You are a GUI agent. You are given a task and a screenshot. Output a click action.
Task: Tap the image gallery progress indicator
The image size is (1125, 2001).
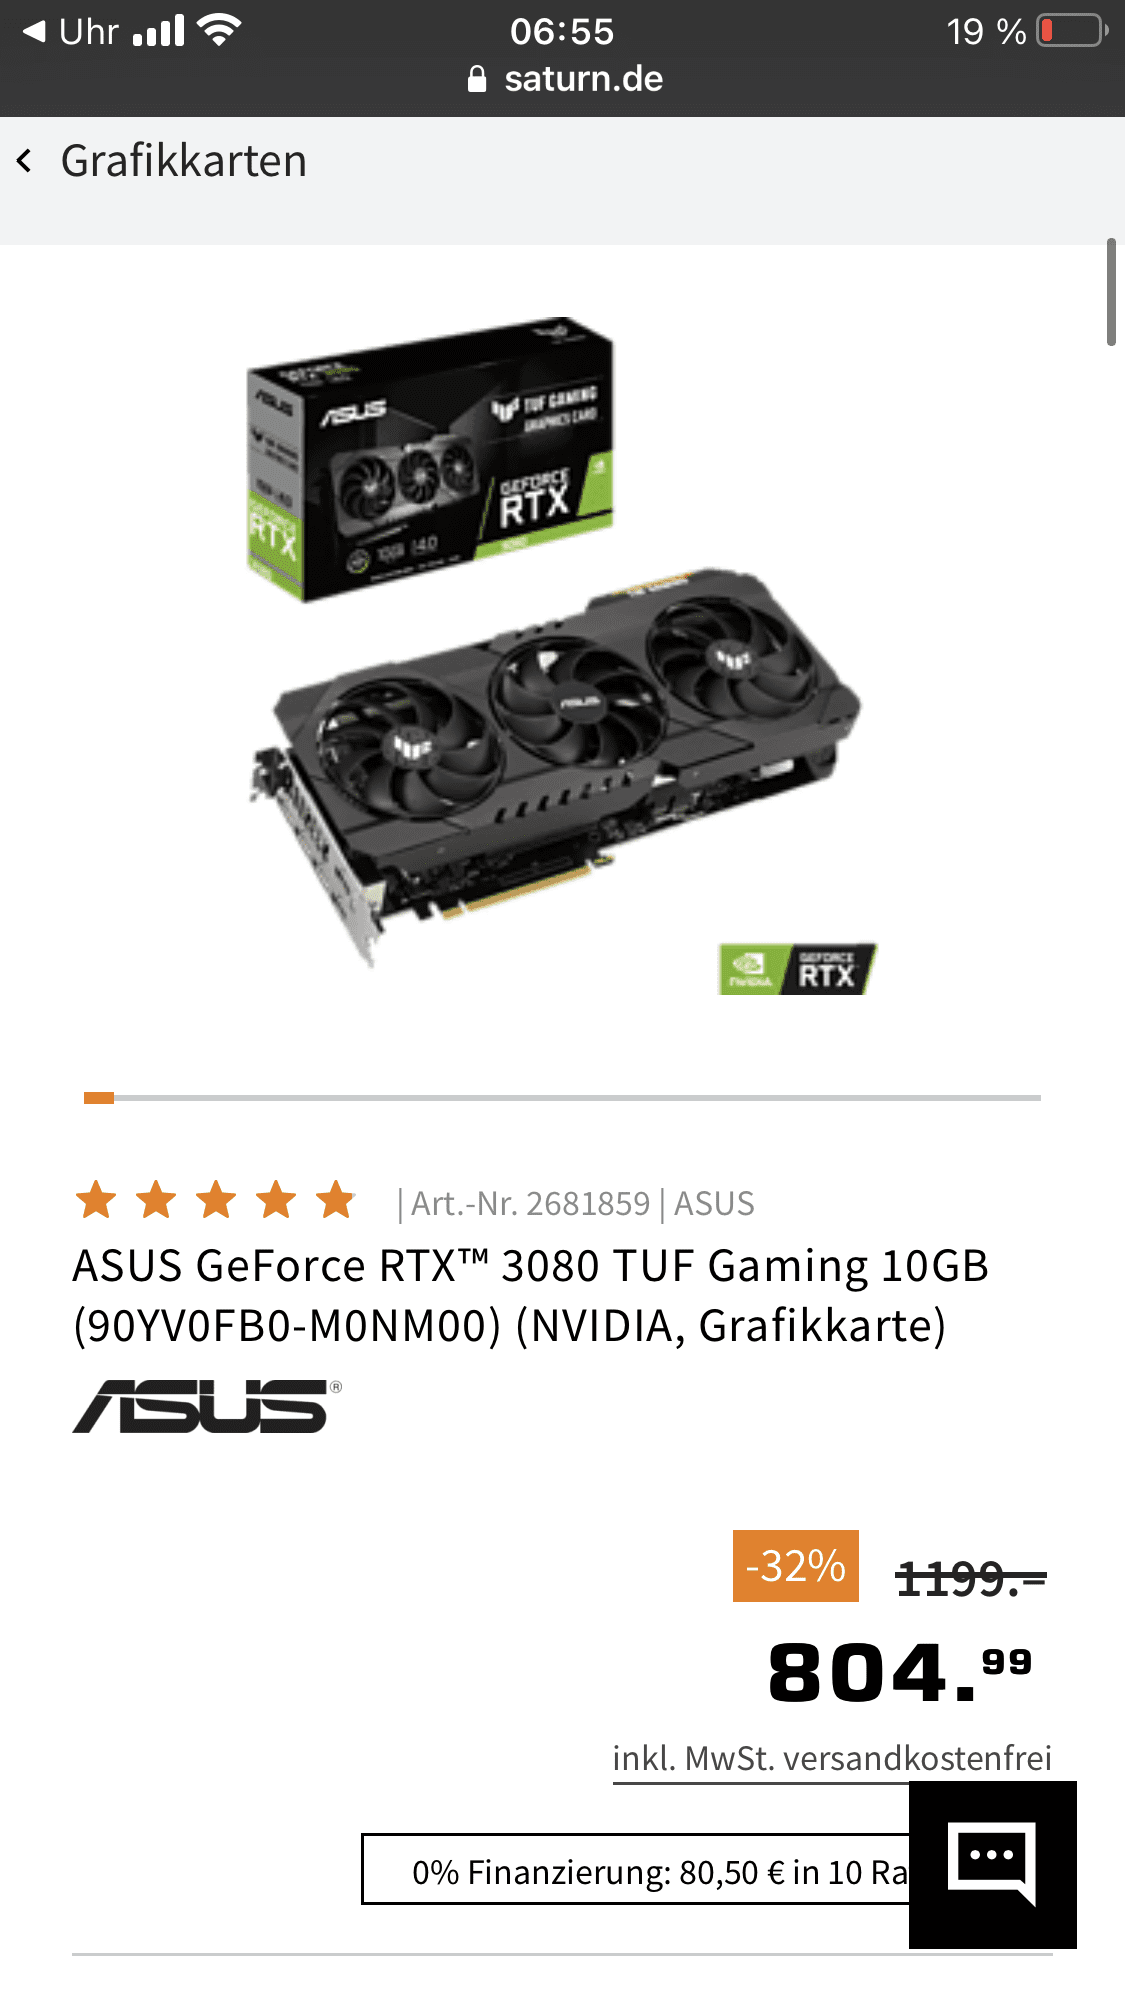coord(562,1098)
